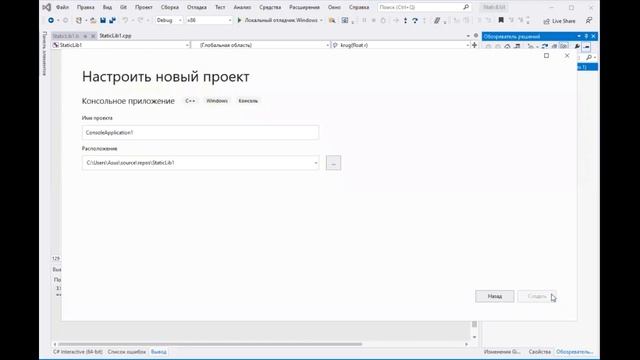Click the Консоль tag in dialog

click(248, 101)
